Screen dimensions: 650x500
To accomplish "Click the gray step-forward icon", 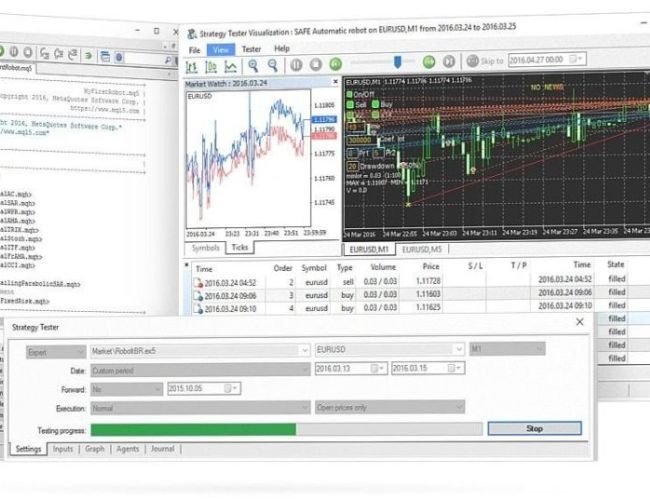I will point(449,61).
